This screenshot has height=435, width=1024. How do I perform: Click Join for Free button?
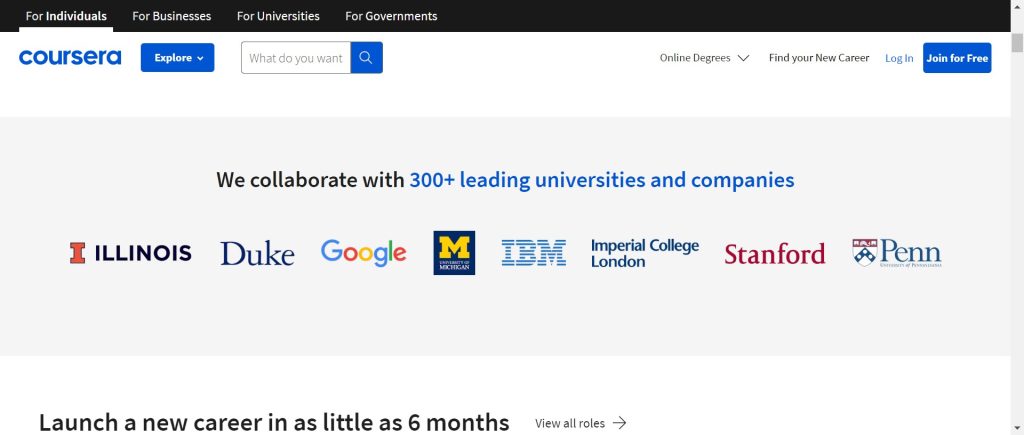[x=956, y=58]
